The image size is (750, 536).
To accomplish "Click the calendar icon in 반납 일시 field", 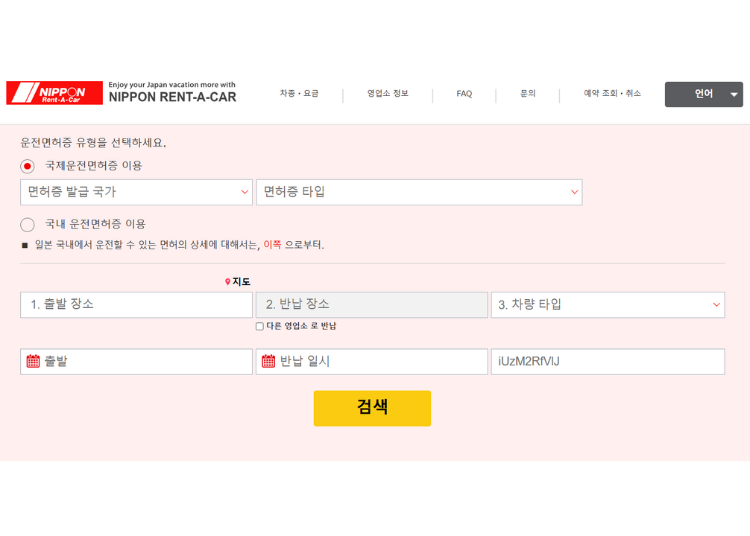I will [x=268, y=361].
